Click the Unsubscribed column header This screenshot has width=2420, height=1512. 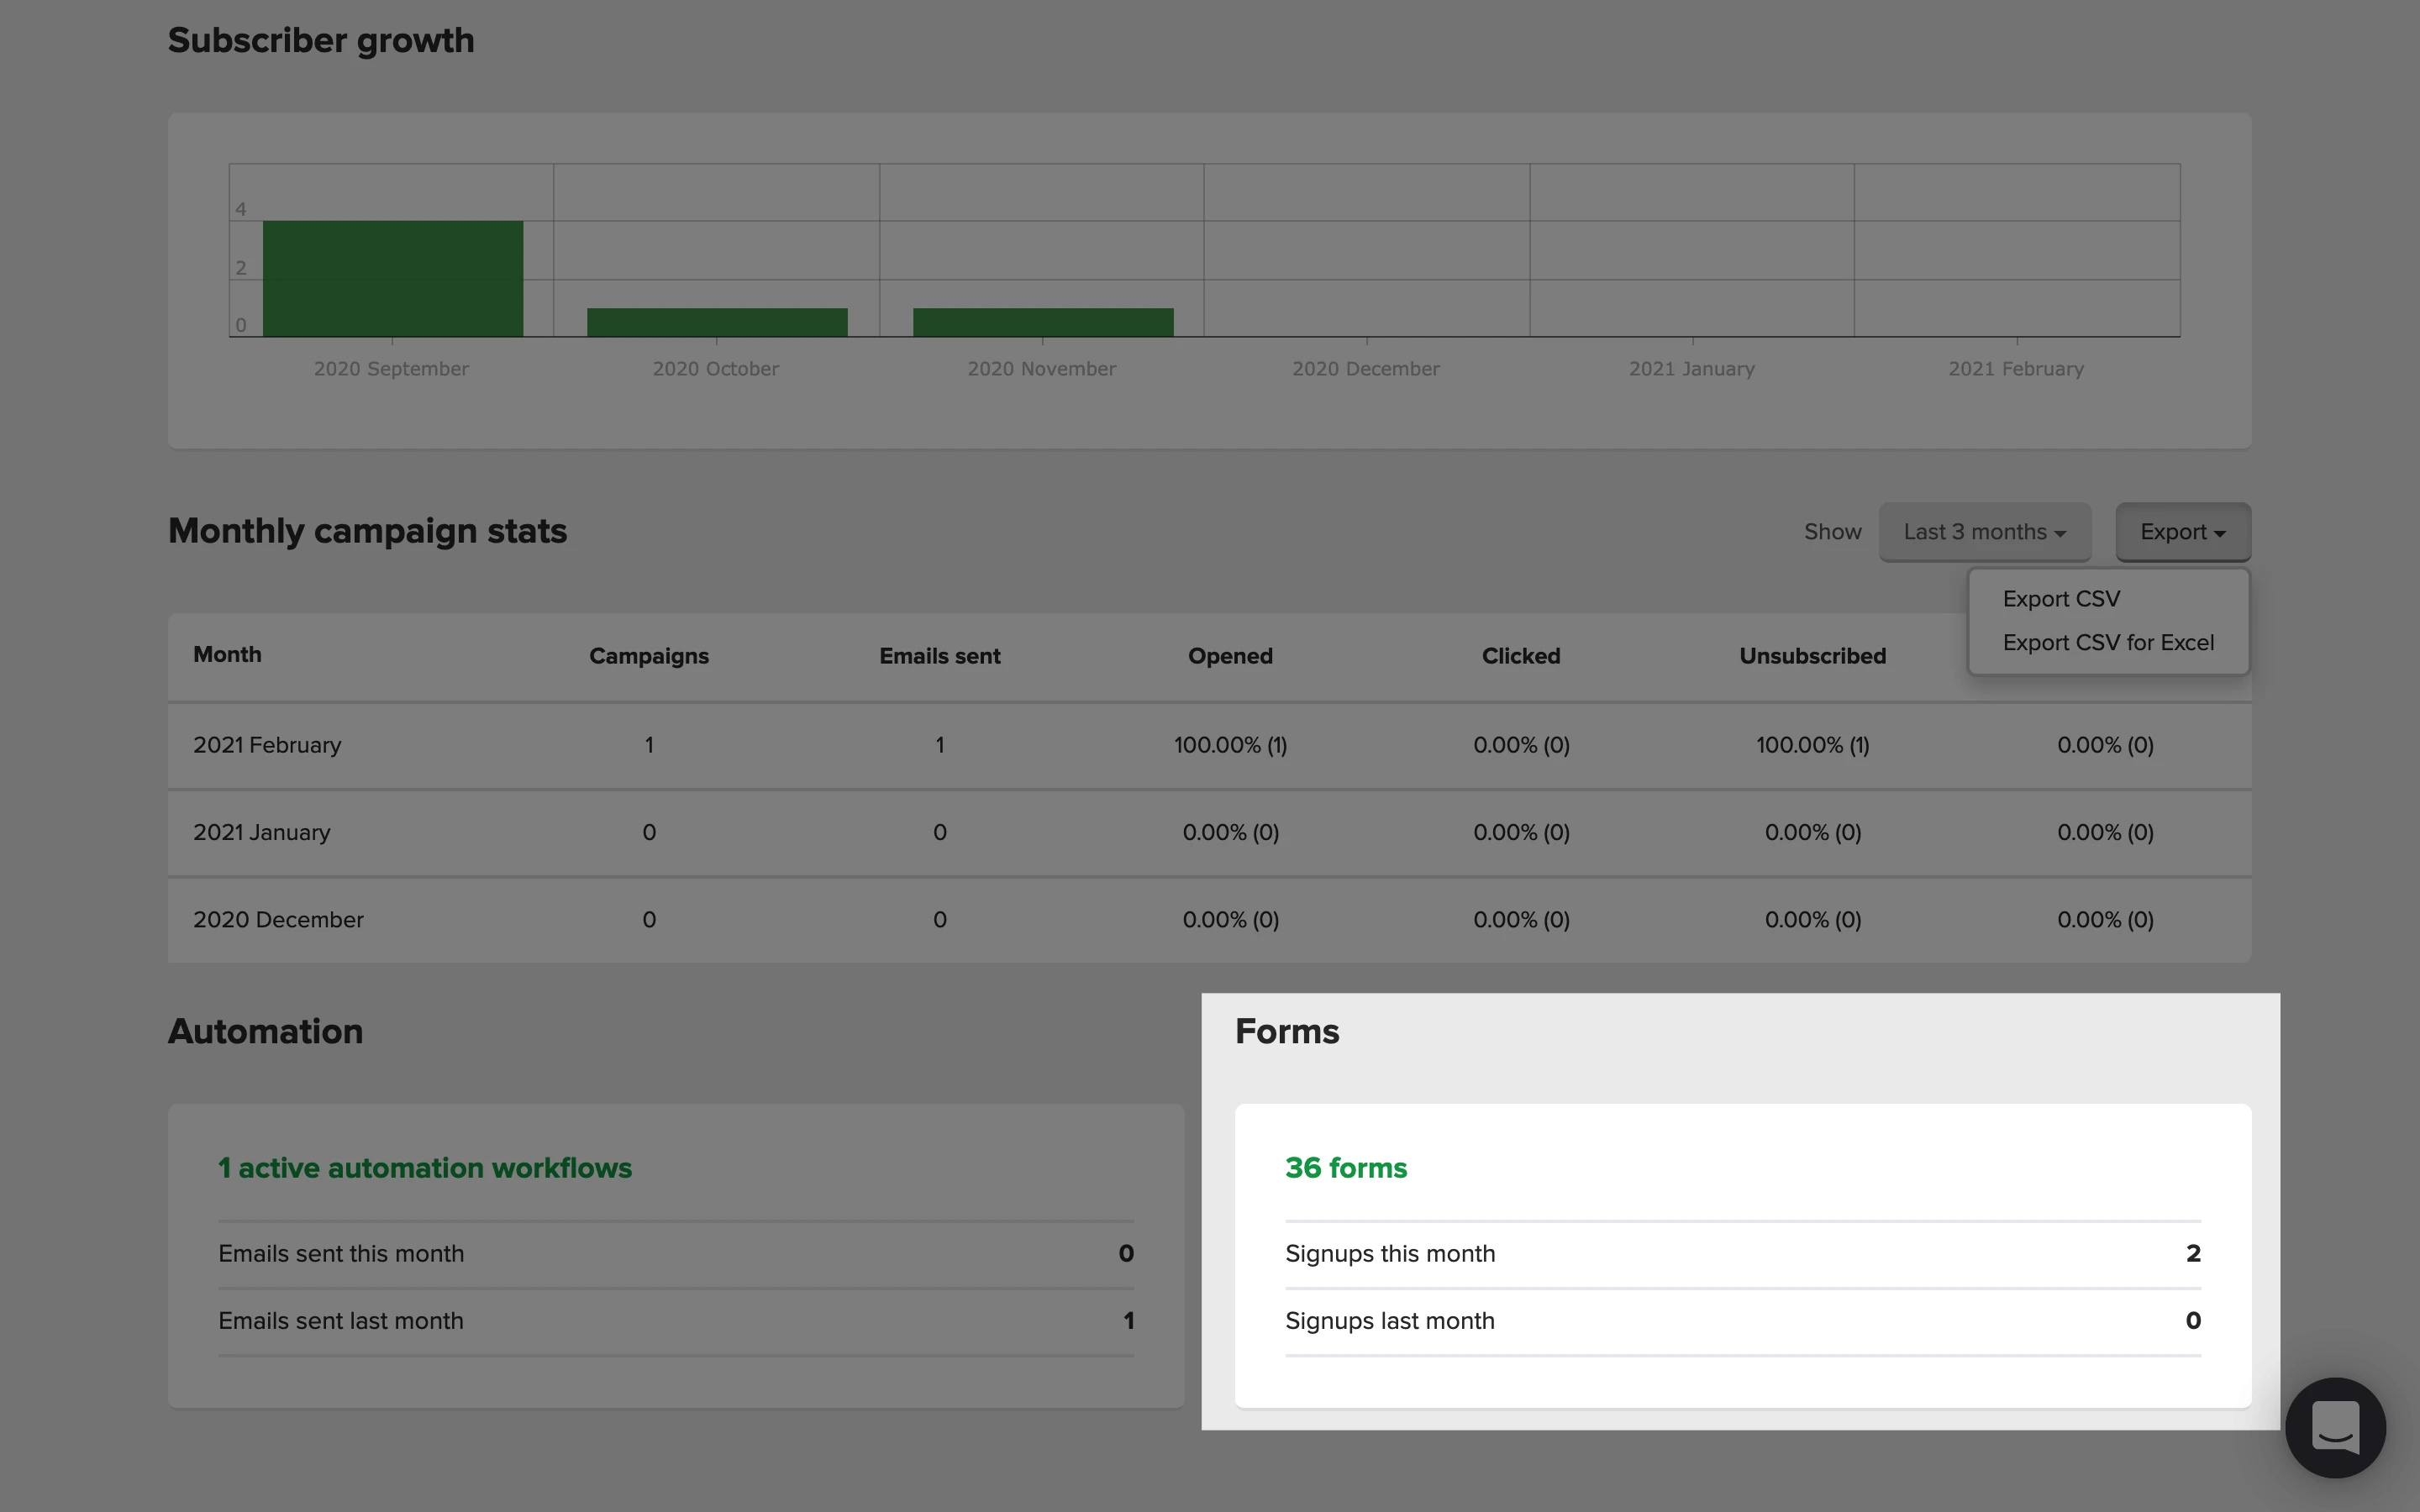(1812, 656)
